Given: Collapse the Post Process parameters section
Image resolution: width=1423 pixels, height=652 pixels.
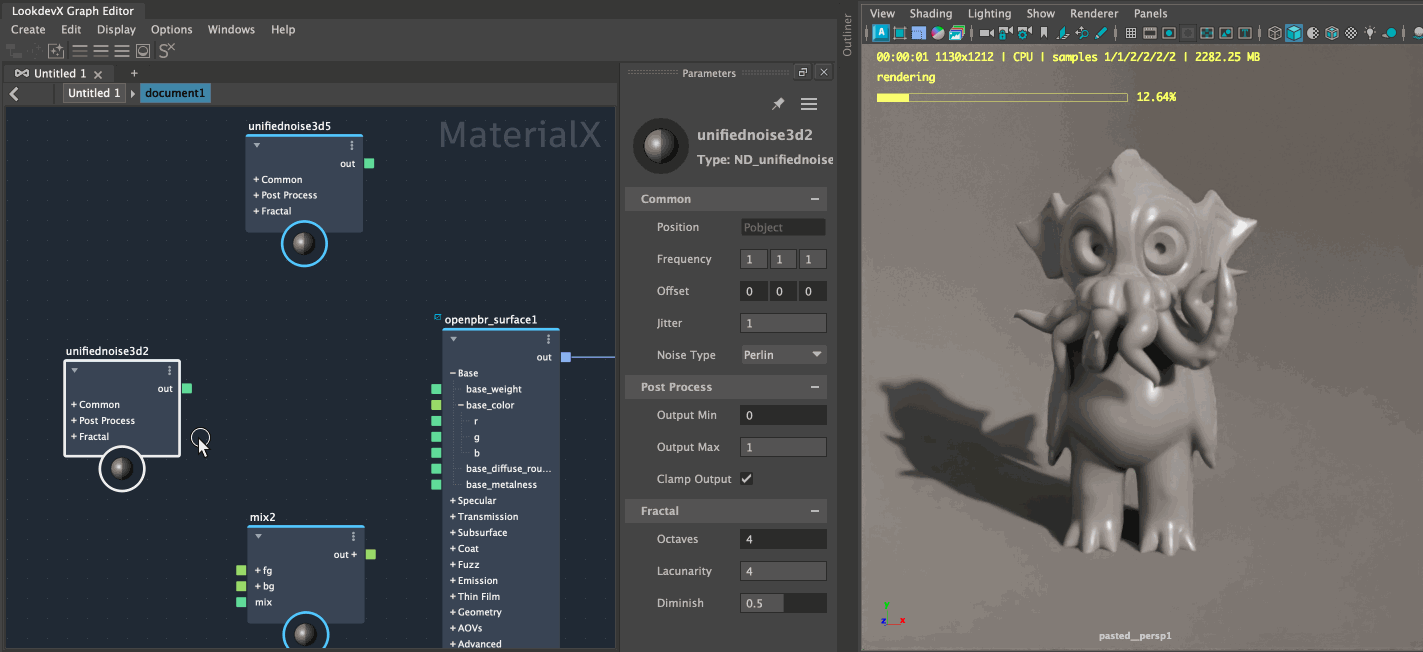Looking at the screenshot, I should coord(816,387).
